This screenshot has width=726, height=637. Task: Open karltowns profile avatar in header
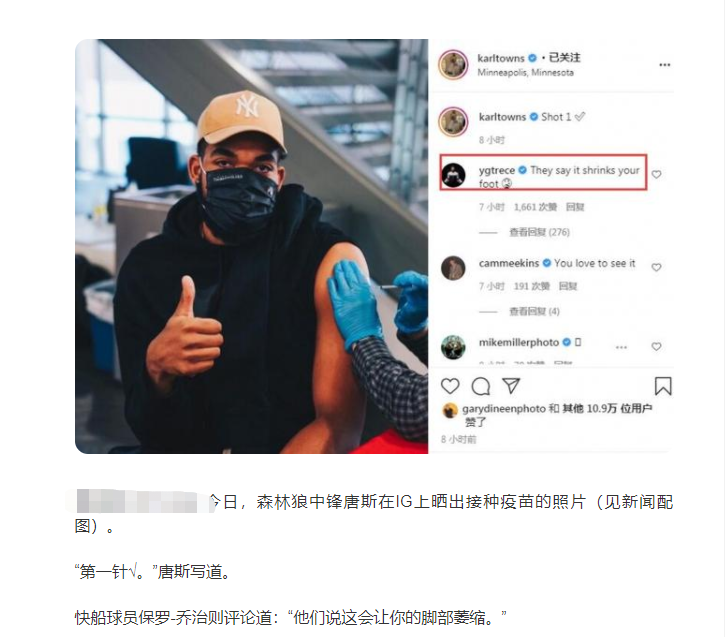click(453, 65)
